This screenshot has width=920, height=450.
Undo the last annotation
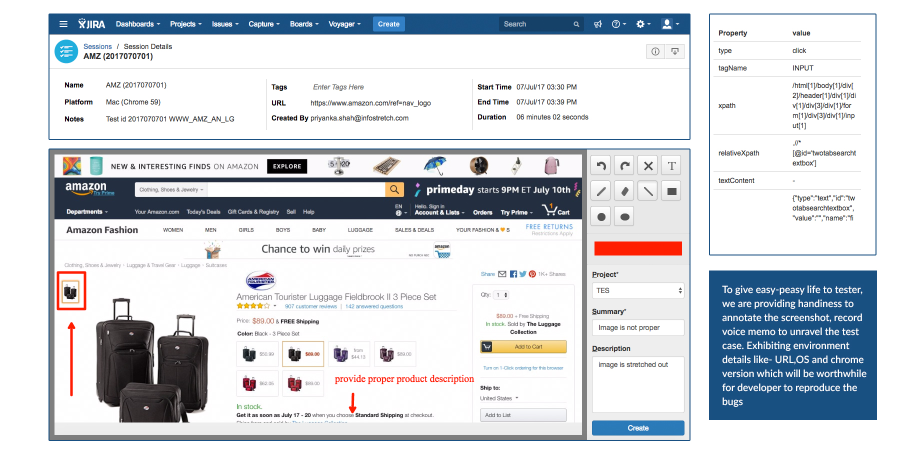[x=601, y=166]
